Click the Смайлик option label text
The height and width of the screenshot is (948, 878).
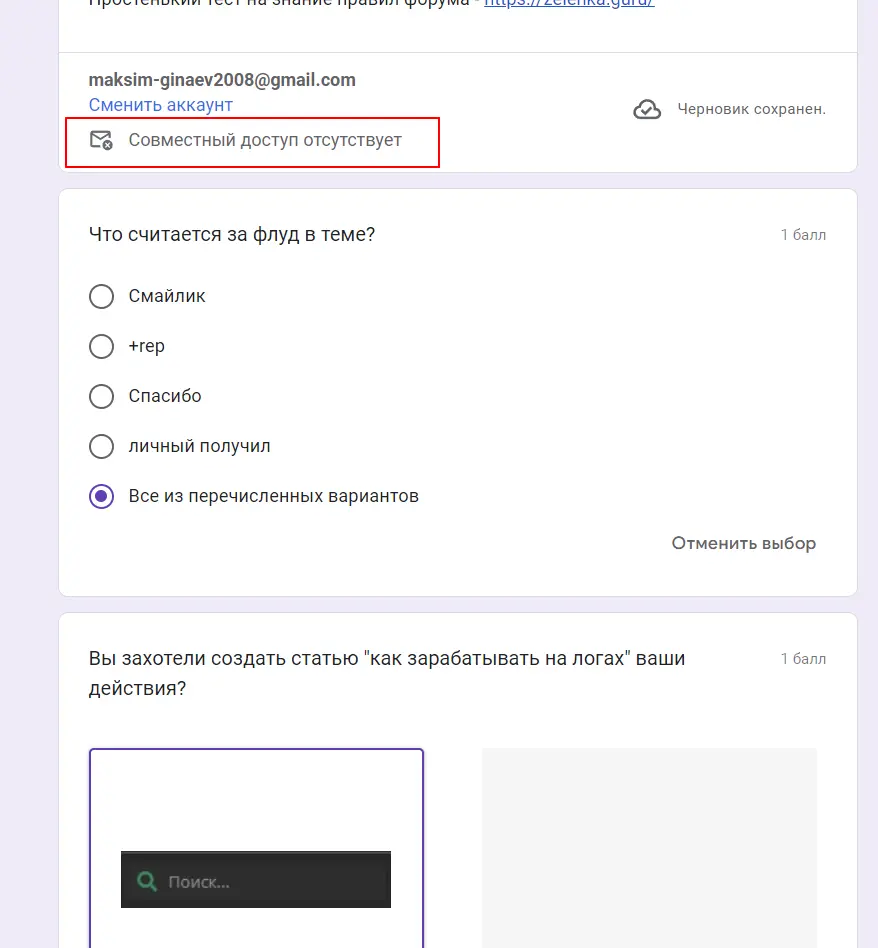click(167, 296)
